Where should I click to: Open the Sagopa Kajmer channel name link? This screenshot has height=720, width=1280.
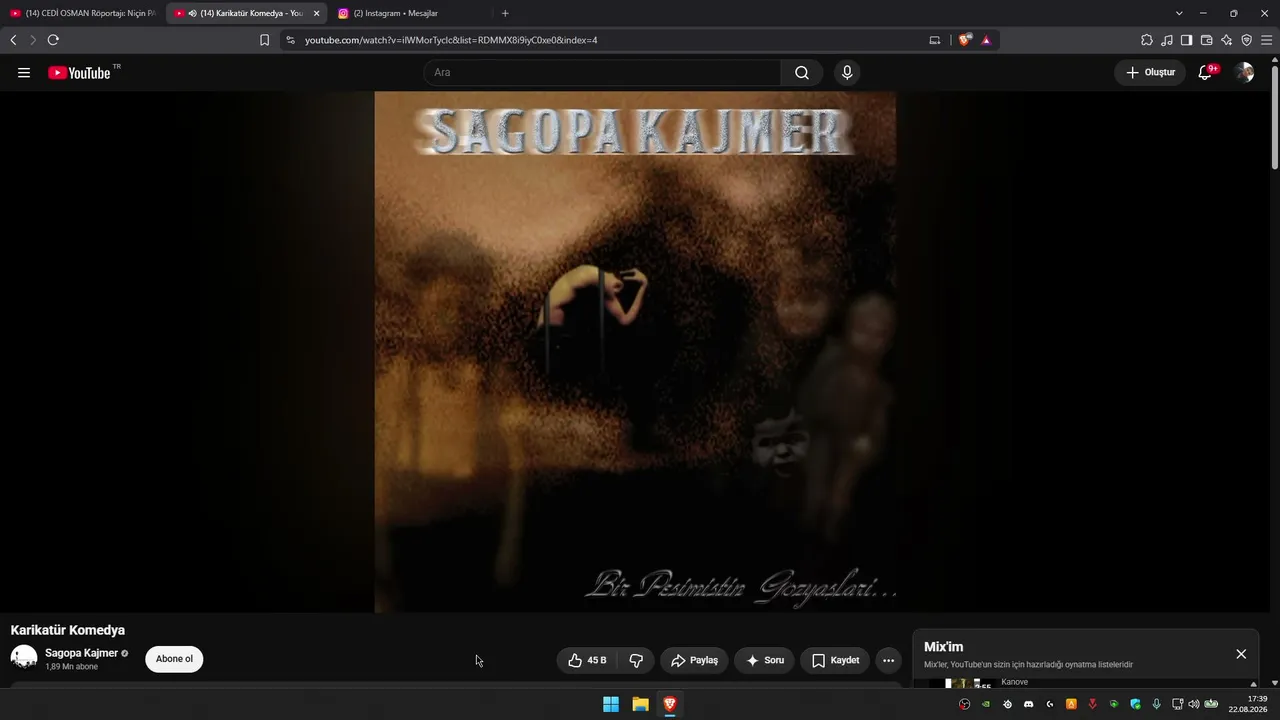[x=81, y=653]
